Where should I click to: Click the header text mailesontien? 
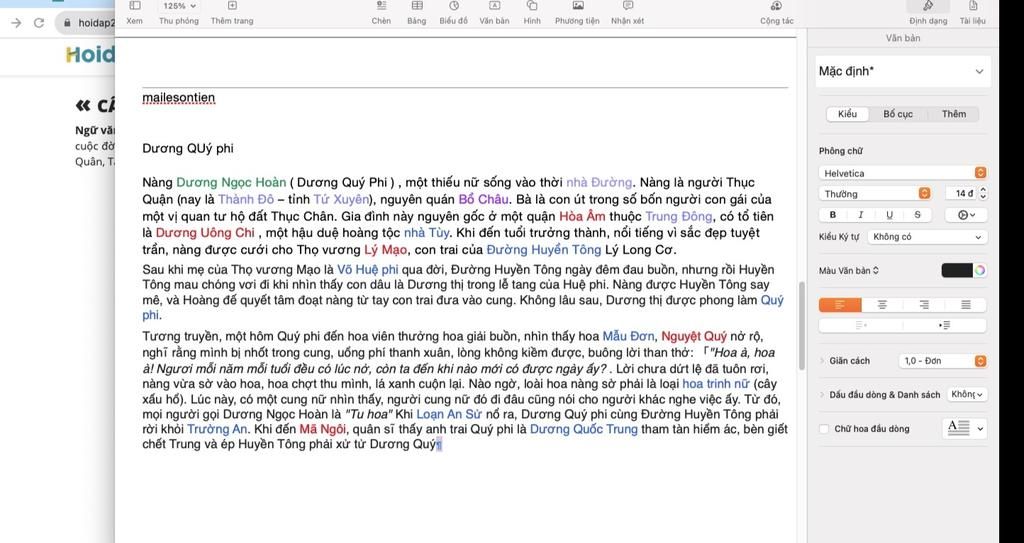[178, 98]
